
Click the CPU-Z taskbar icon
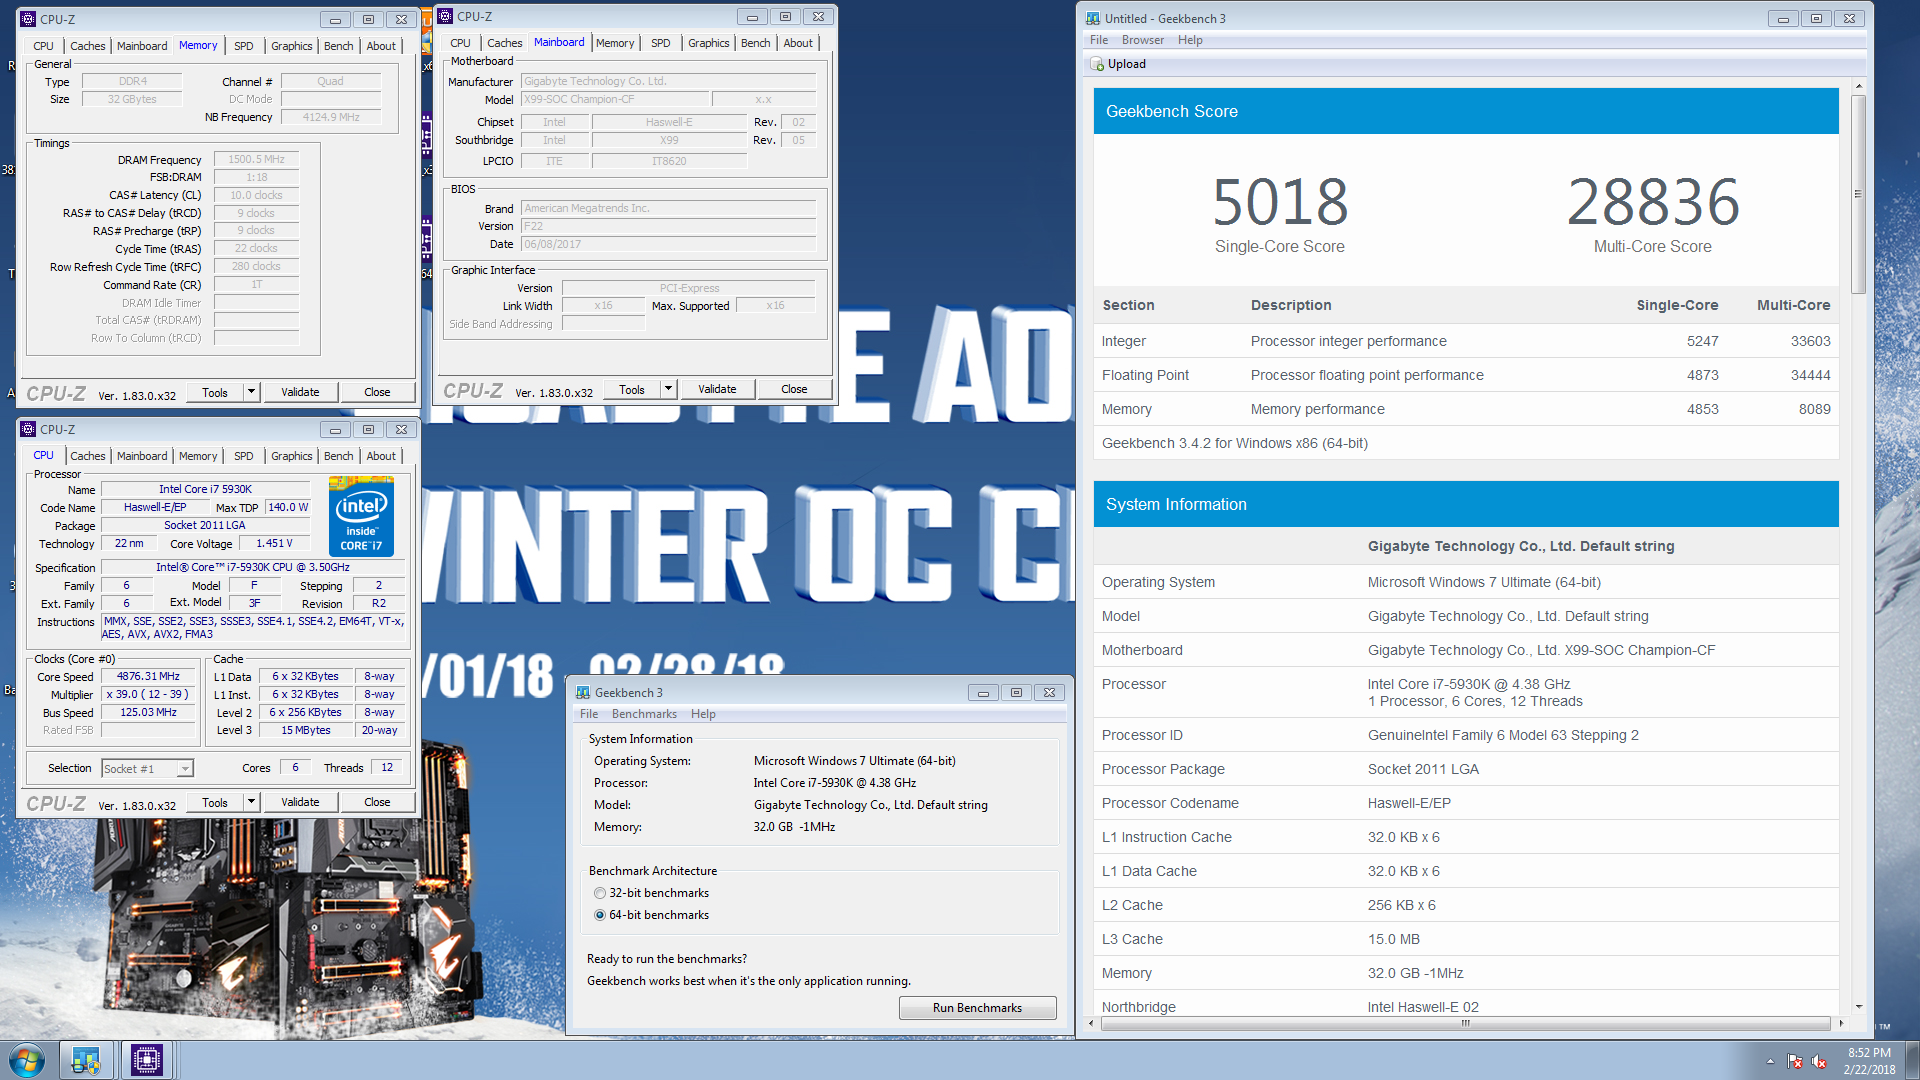pyautogui.click(x=147, y=1060)
